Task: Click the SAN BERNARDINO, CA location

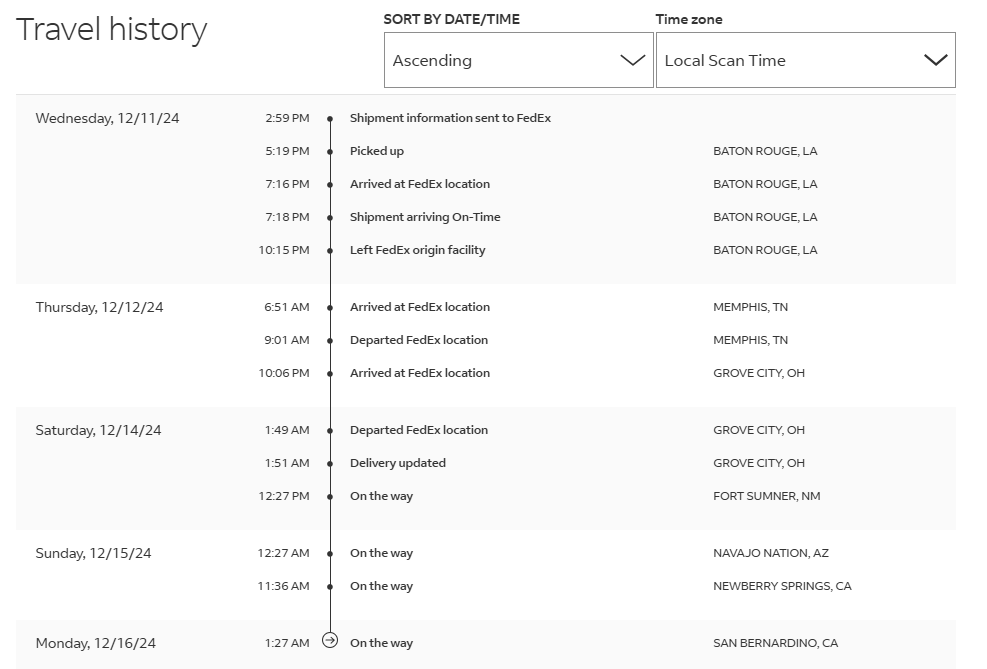Action: [776, 643]
